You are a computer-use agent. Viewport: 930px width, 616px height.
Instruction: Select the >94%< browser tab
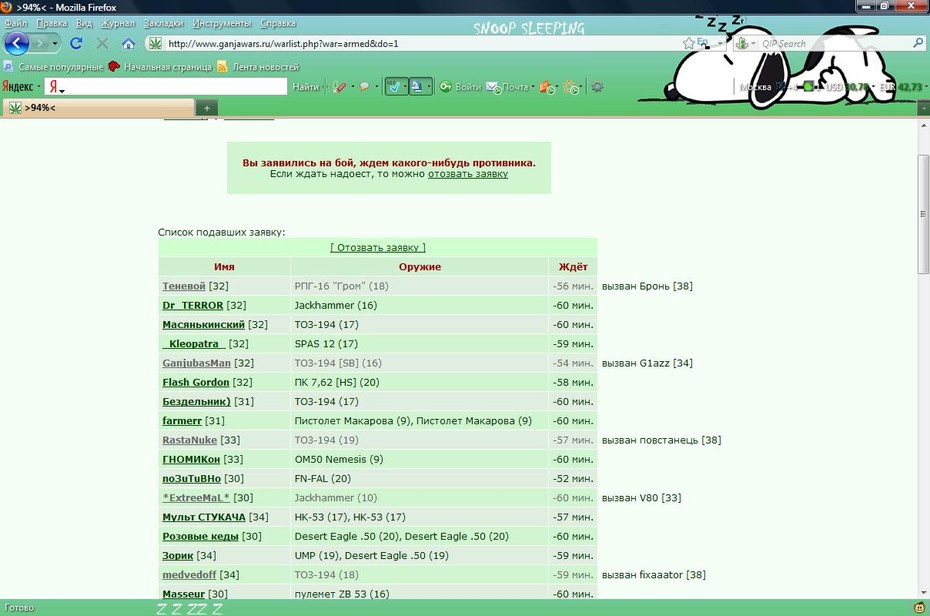[x=99, y=108]
